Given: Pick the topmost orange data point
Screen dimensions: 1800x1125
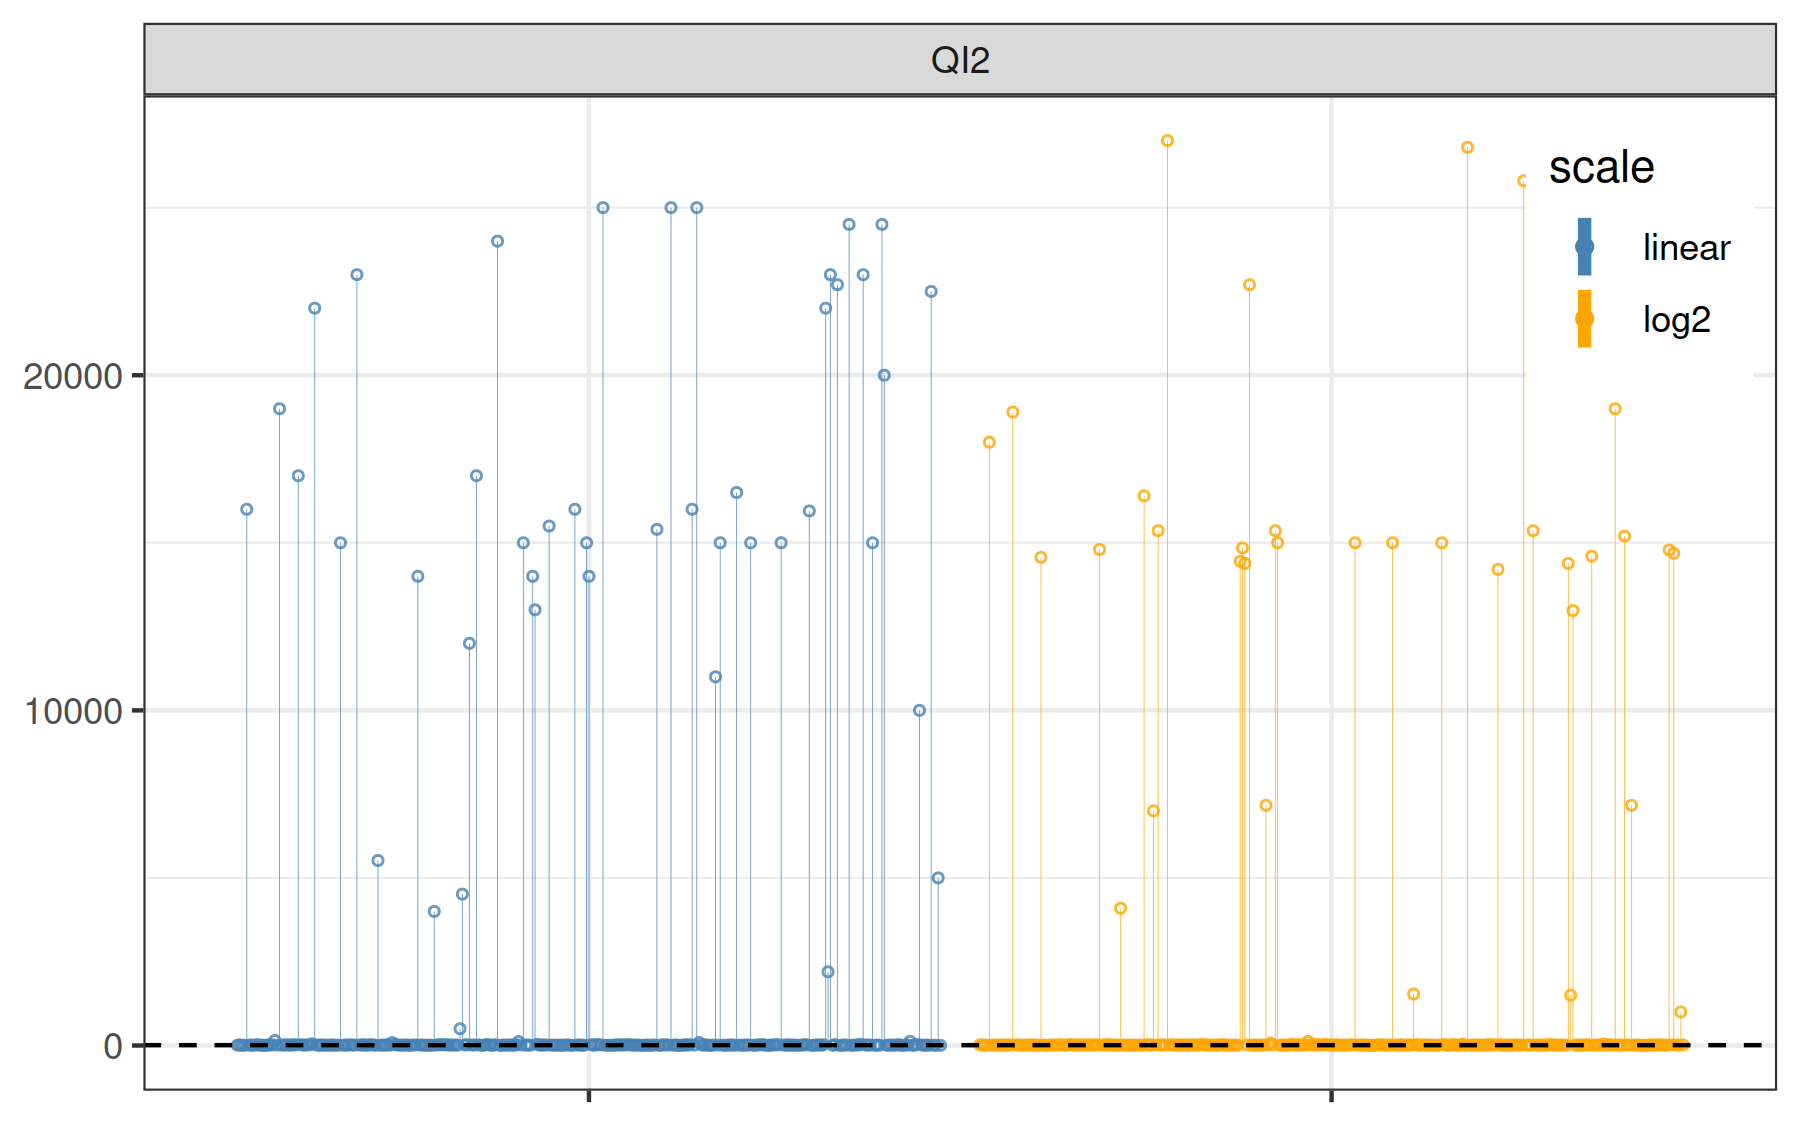Looking at the screenshot, I should coord(1167,141).
